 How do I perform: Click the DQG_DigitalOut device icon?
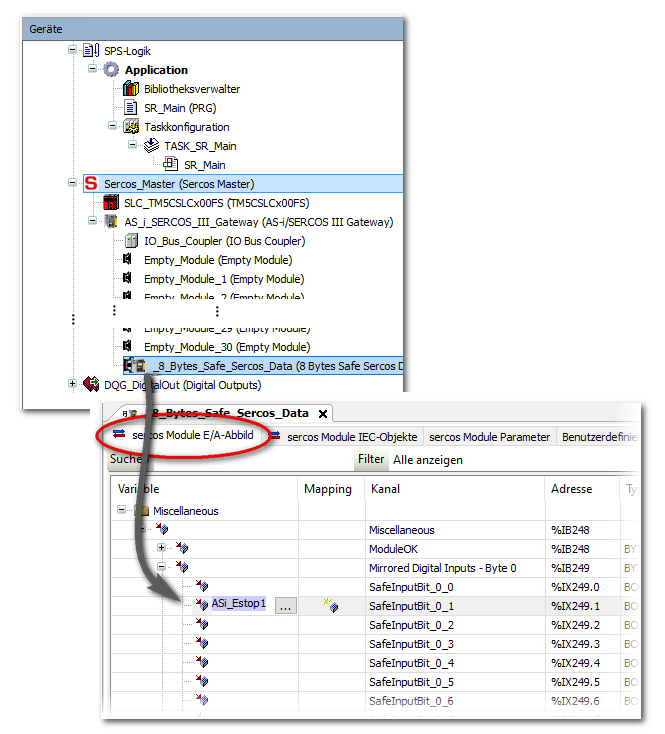tap(92, 385)
